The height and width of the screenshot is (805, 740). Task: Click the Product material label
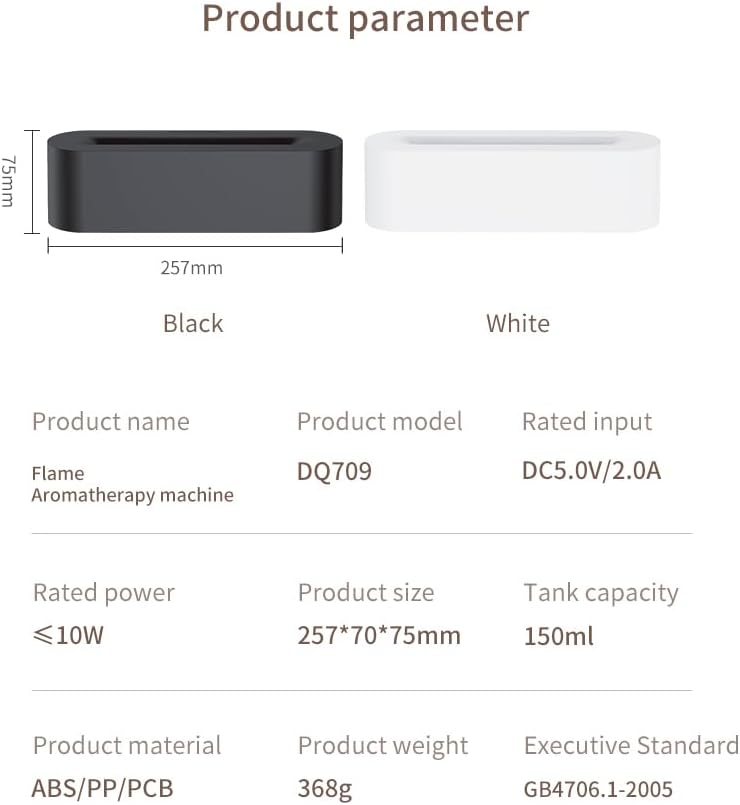[x=127, y=745]
